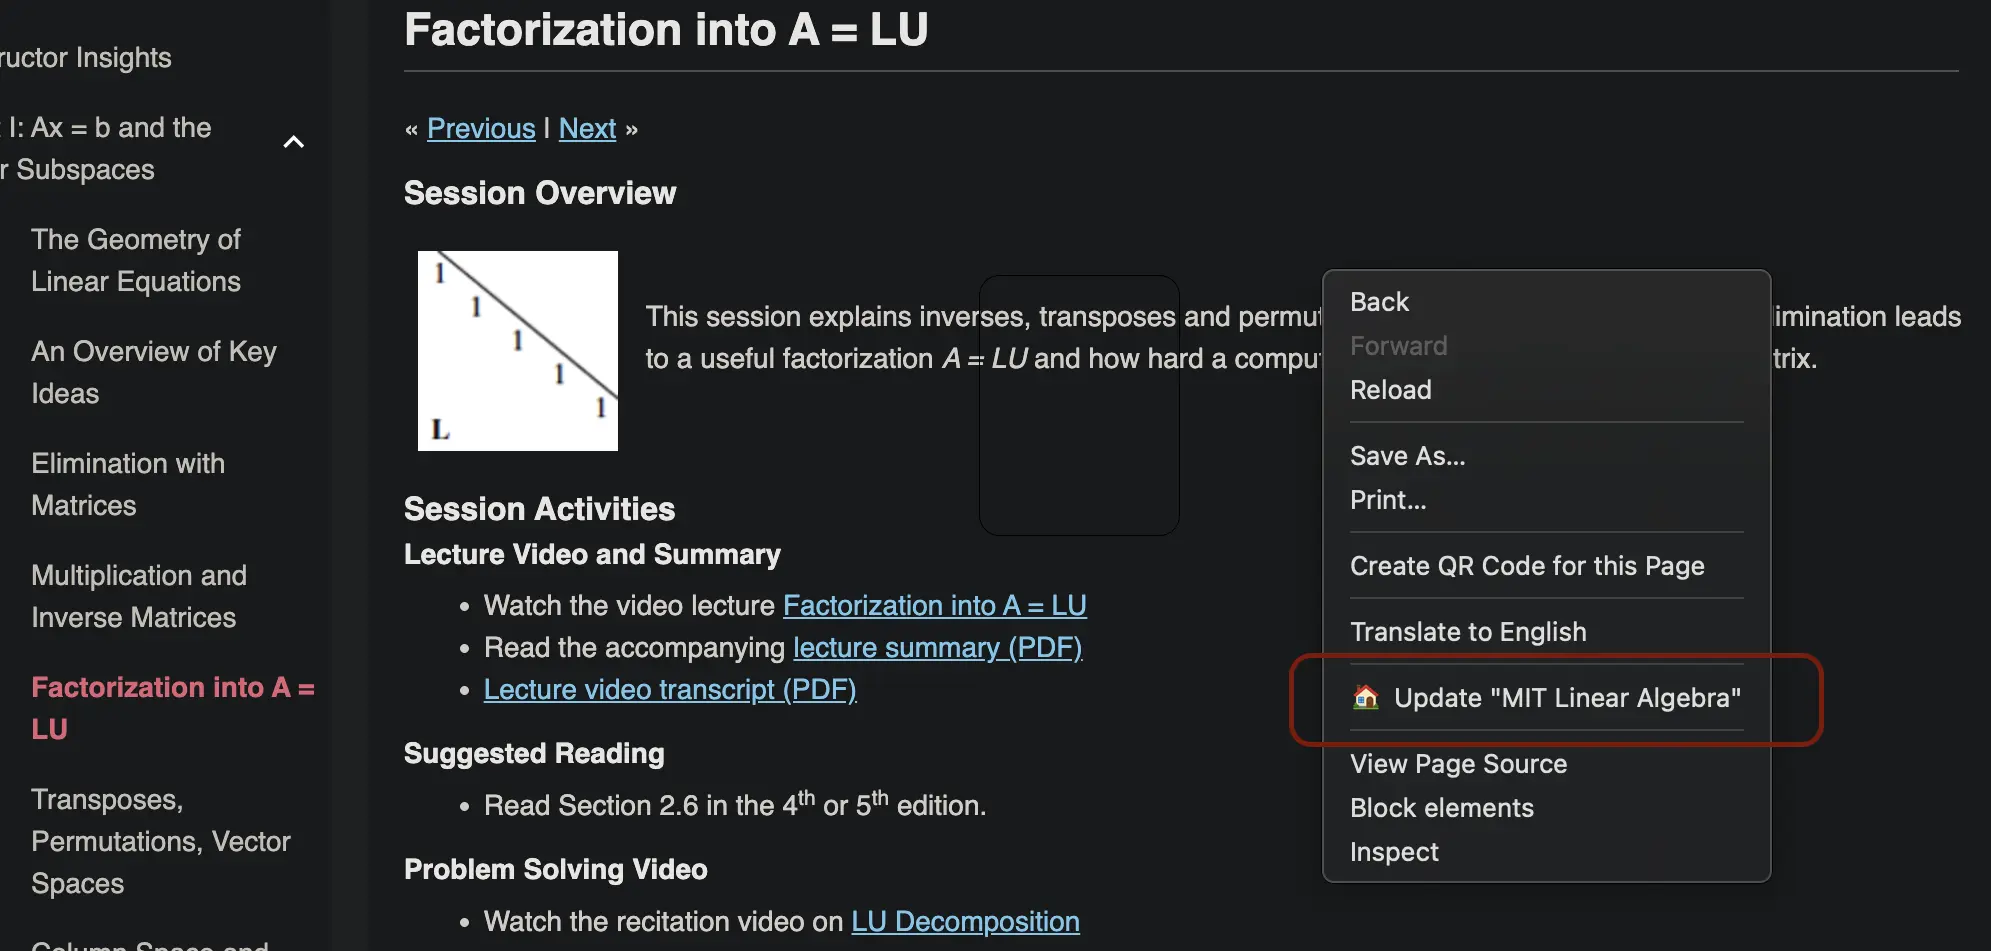Click Inspect in the context menu
Viewport: 1991px width, 951px height.
pos(1394,852)
